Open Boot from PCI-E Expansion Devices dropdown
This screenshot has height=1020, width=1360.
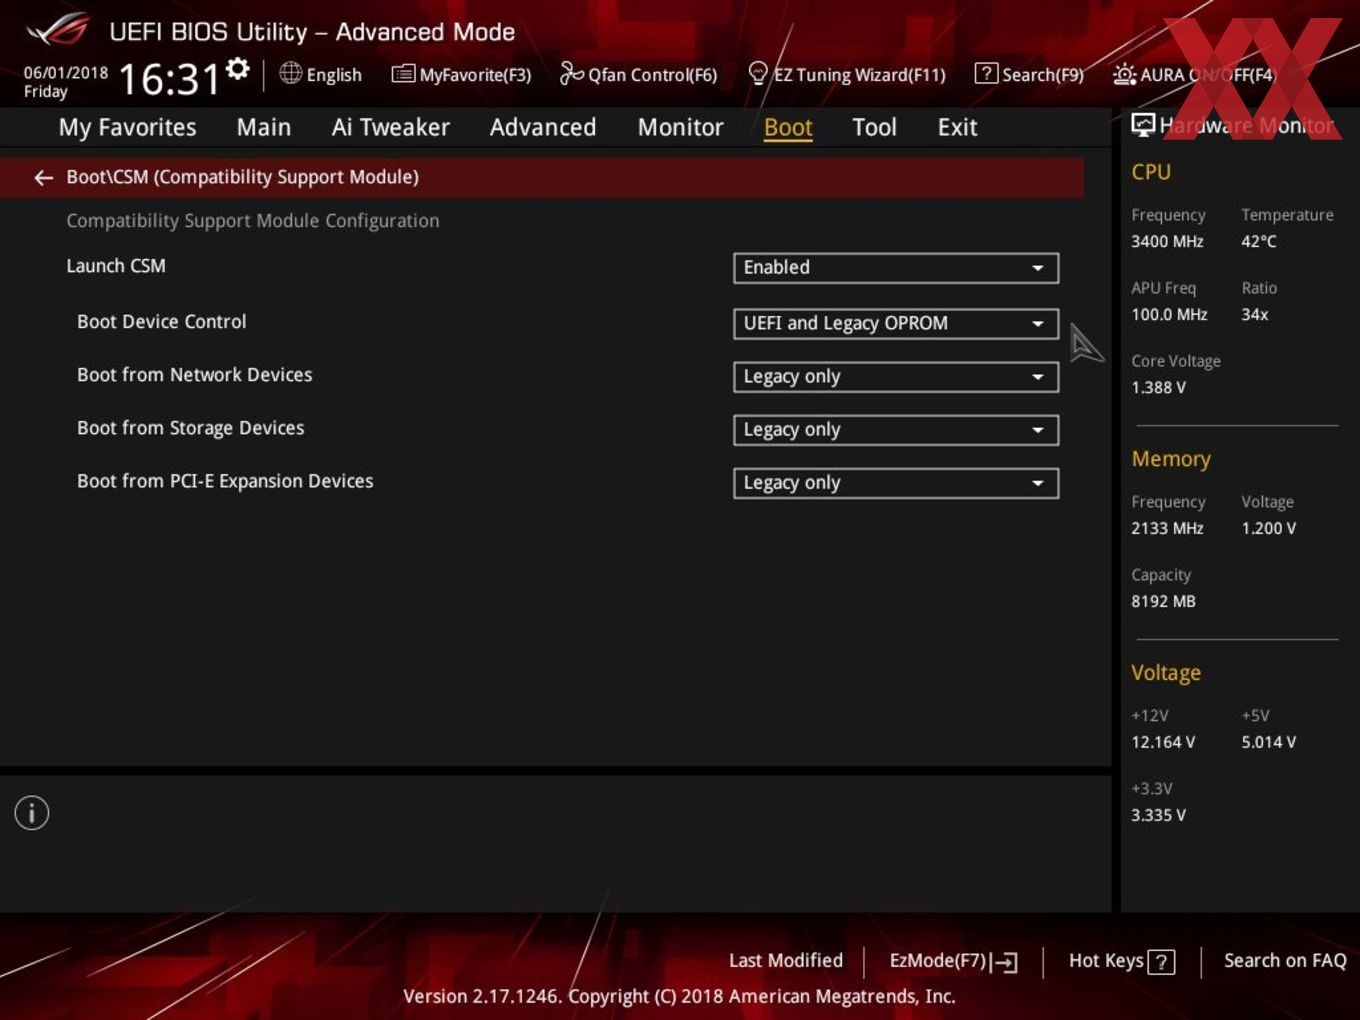pyautogui.click(x=896, y=483)
